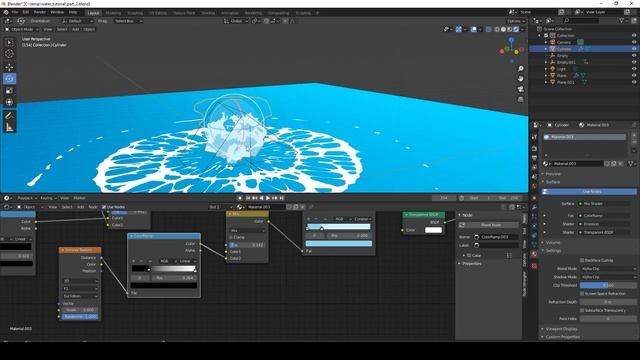Open the Physics properties tab icon

(534, 226)
